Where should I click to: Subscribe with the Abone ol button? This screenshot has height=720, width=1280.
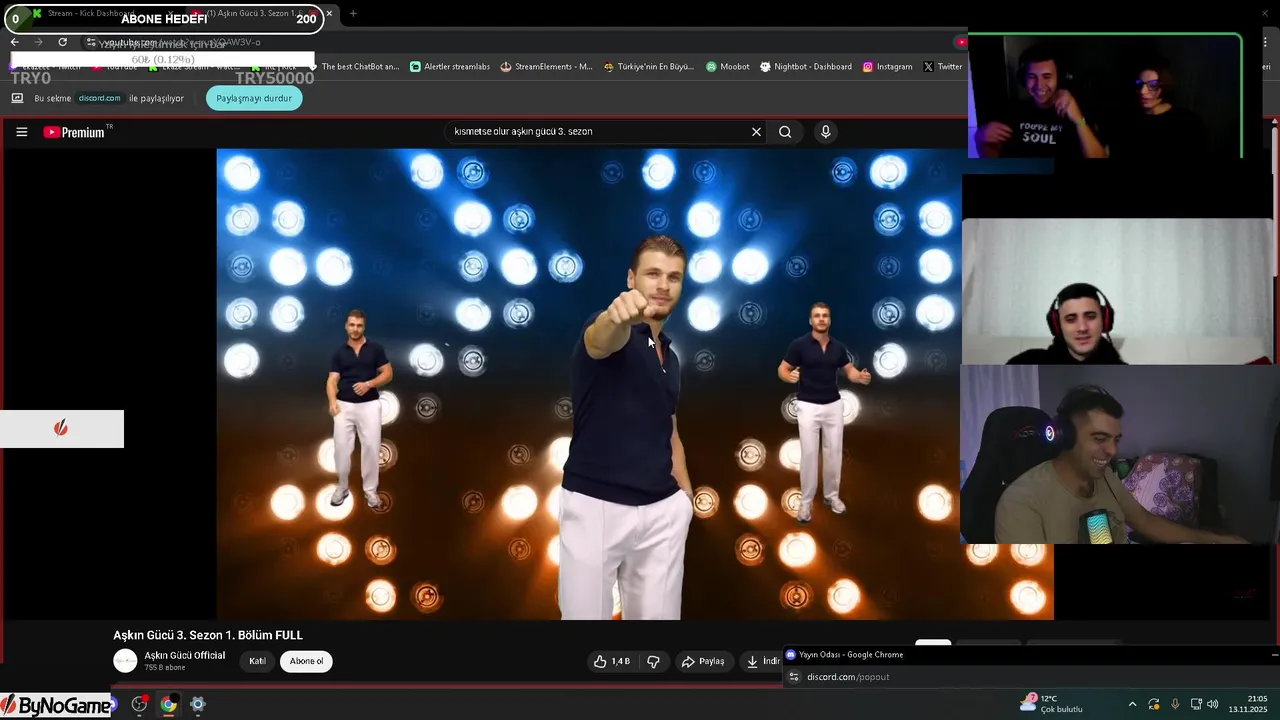306,661
